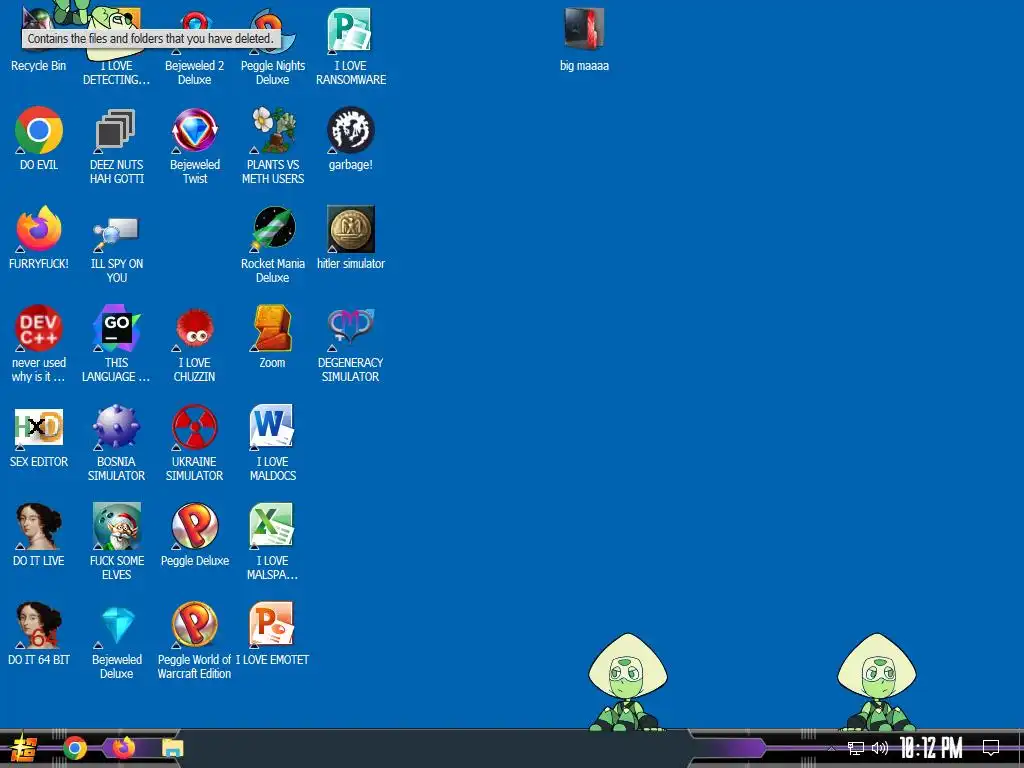
Task: Open the garbage! shortcut
Action: [351, 138]
